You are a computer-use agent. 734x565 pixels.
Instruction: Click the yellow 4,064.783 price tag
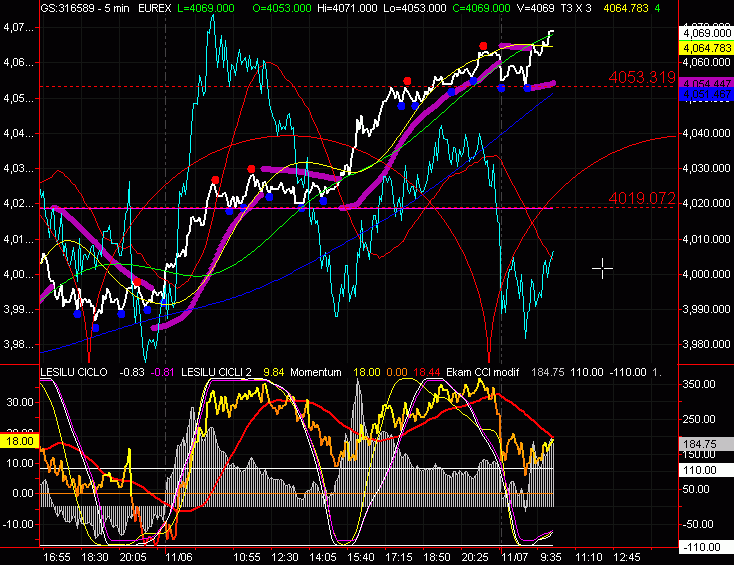click(x=704, y=47)
